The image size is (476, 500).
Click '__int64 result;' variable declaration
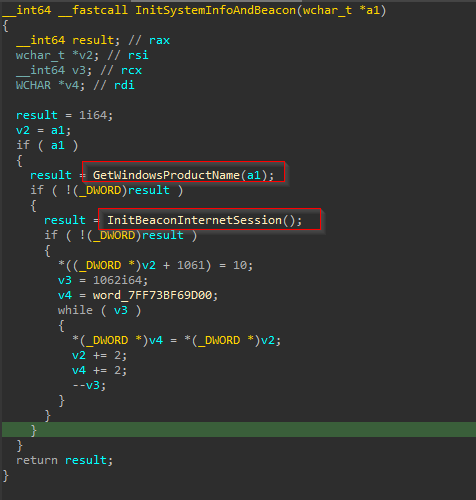click(68, 40)
